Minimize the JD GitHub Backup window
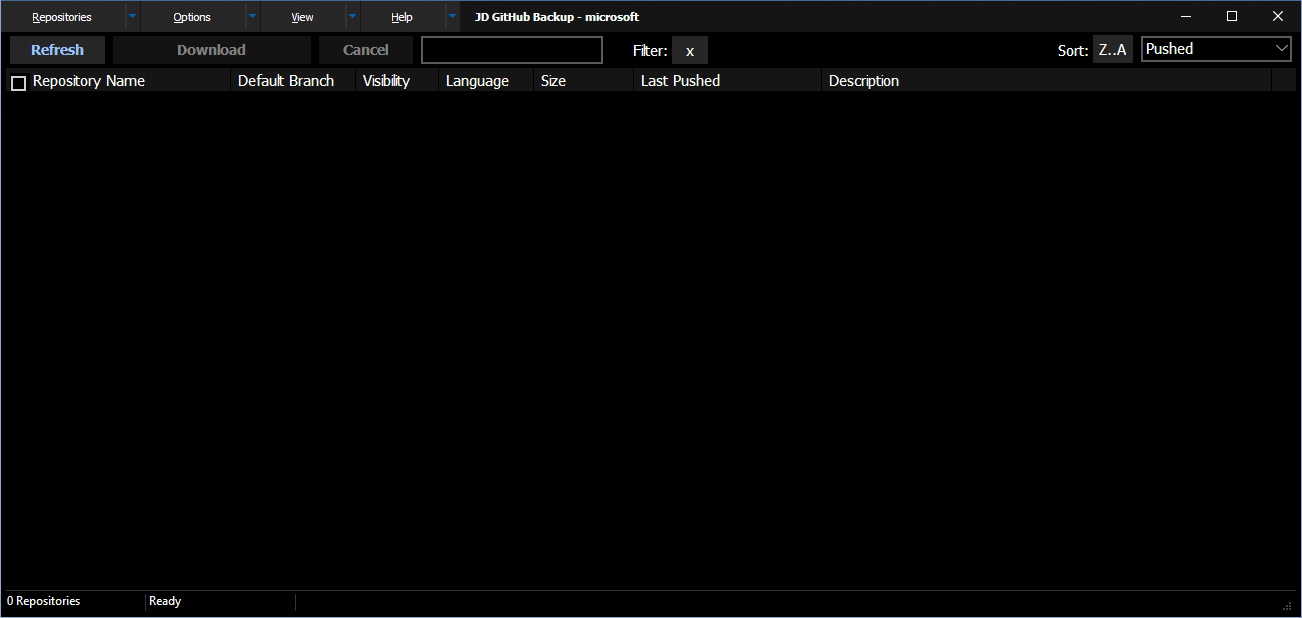Screen dimensions: 1302x618 1186,16
